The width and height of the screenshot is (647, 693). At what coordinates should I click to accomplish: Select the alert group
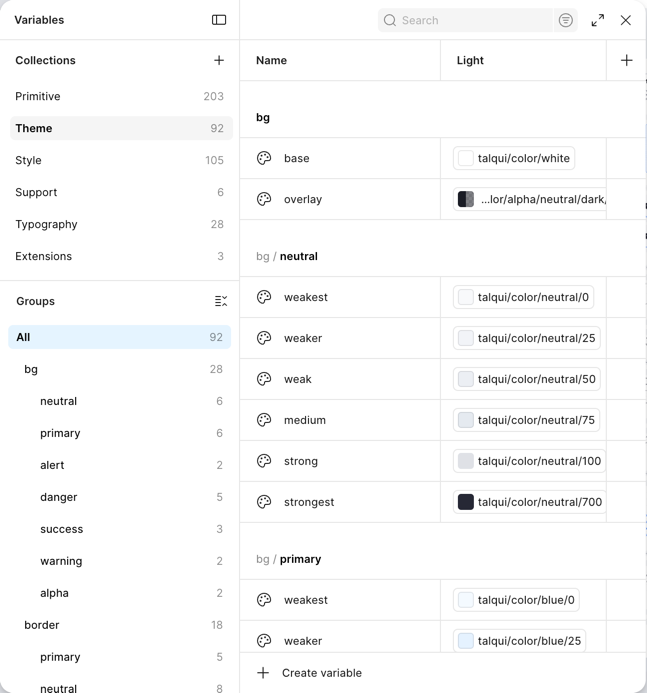click(119, 465)
